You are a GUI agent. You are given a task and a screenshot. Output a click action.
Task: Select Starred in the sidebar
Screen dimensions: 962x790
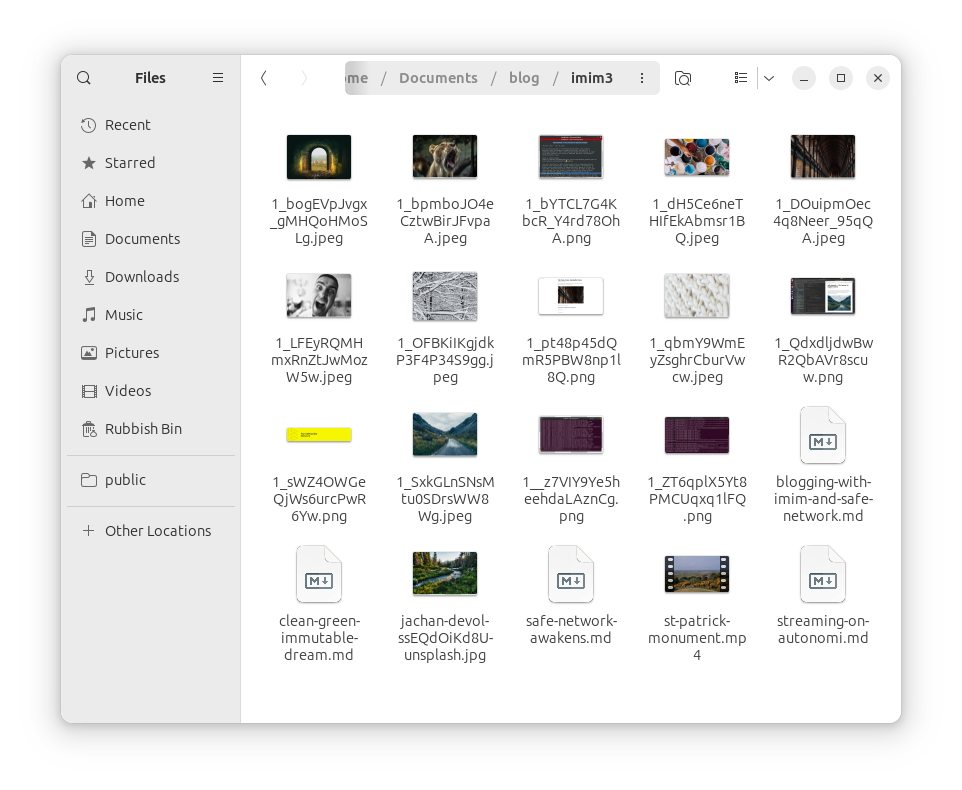pyautogui.click(x=129, y=163)
